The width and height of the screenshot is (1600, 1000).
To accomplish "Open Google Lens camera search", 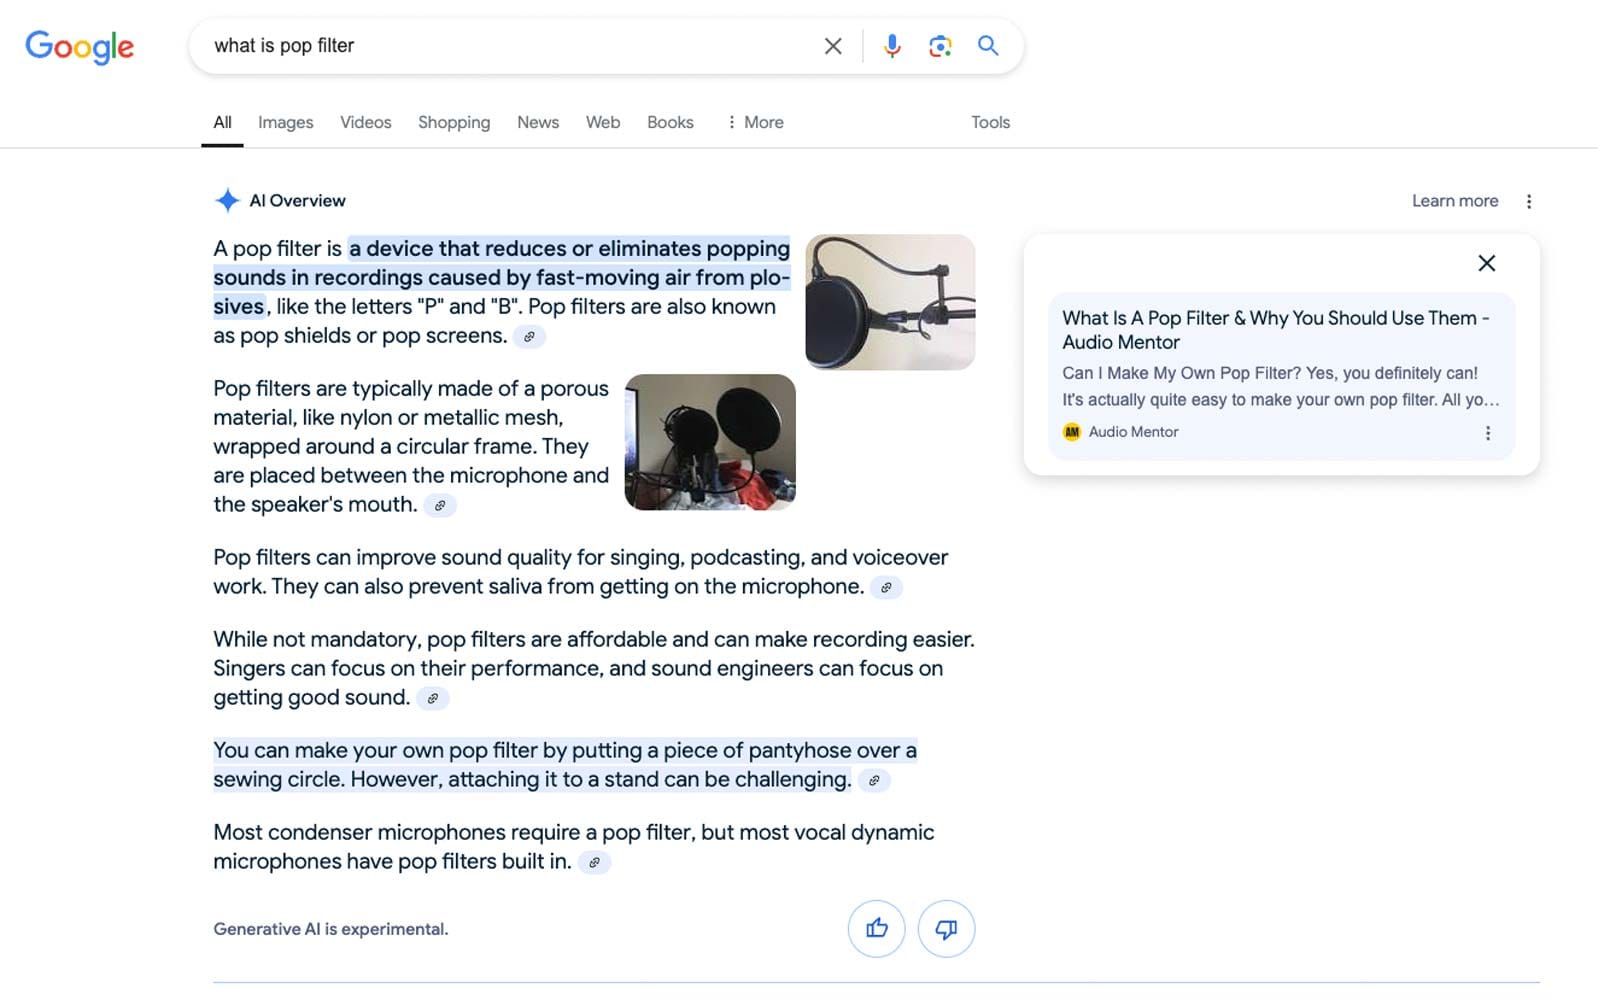I will (939, 45).
